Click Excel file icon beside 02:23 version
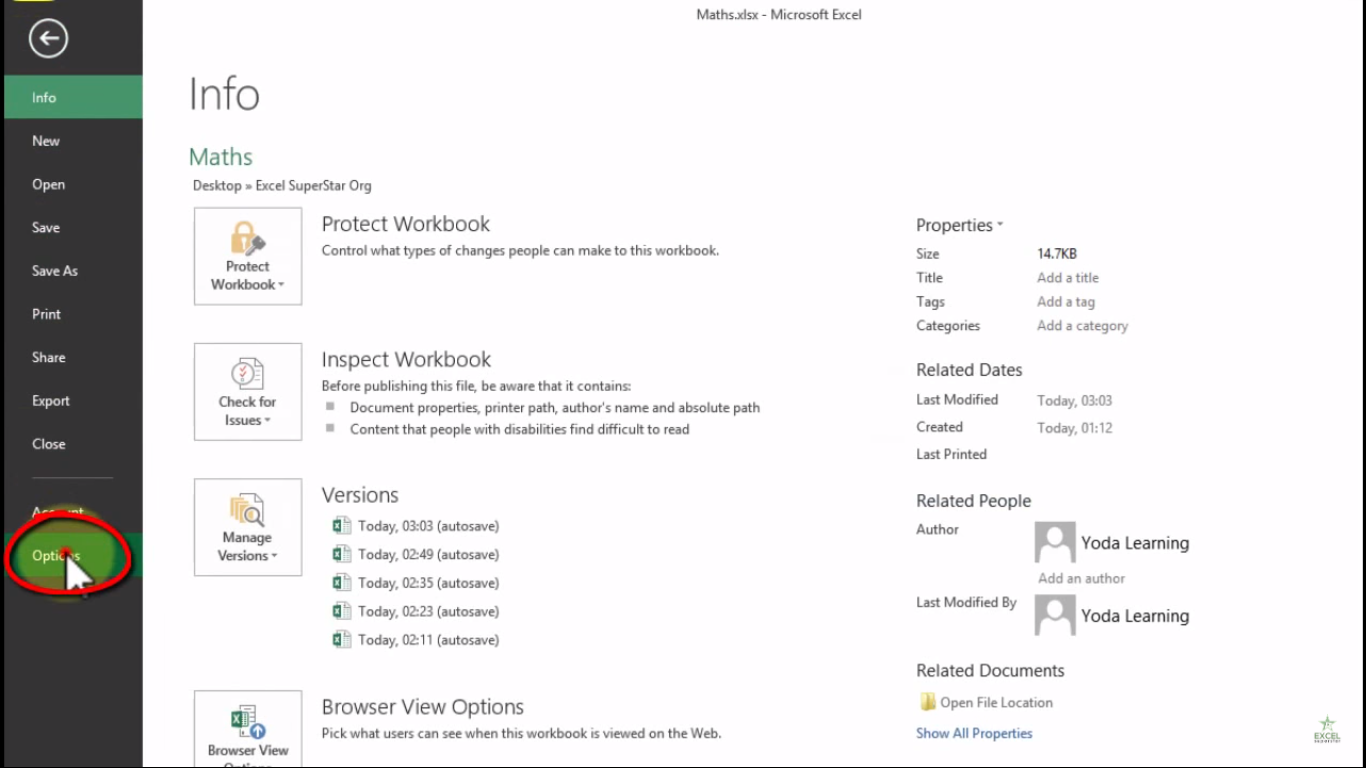 click(x=342, y=610)
